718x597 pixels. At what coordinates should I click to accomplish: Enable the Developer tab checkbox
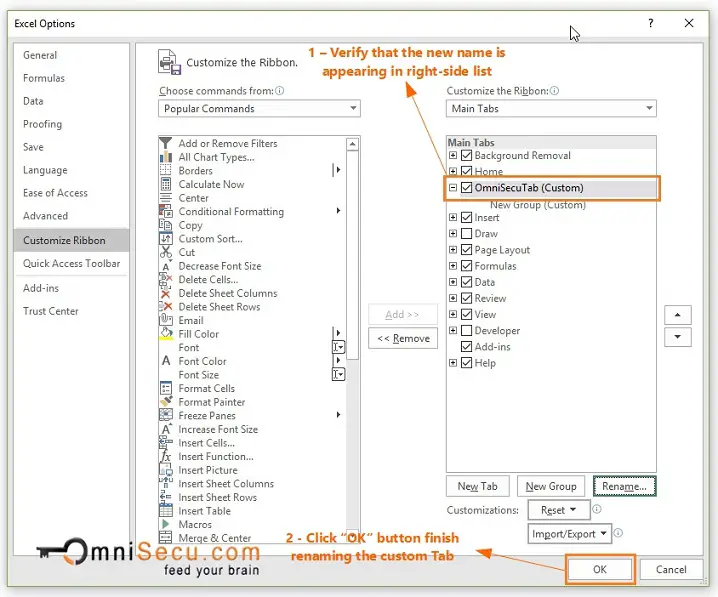466,331
